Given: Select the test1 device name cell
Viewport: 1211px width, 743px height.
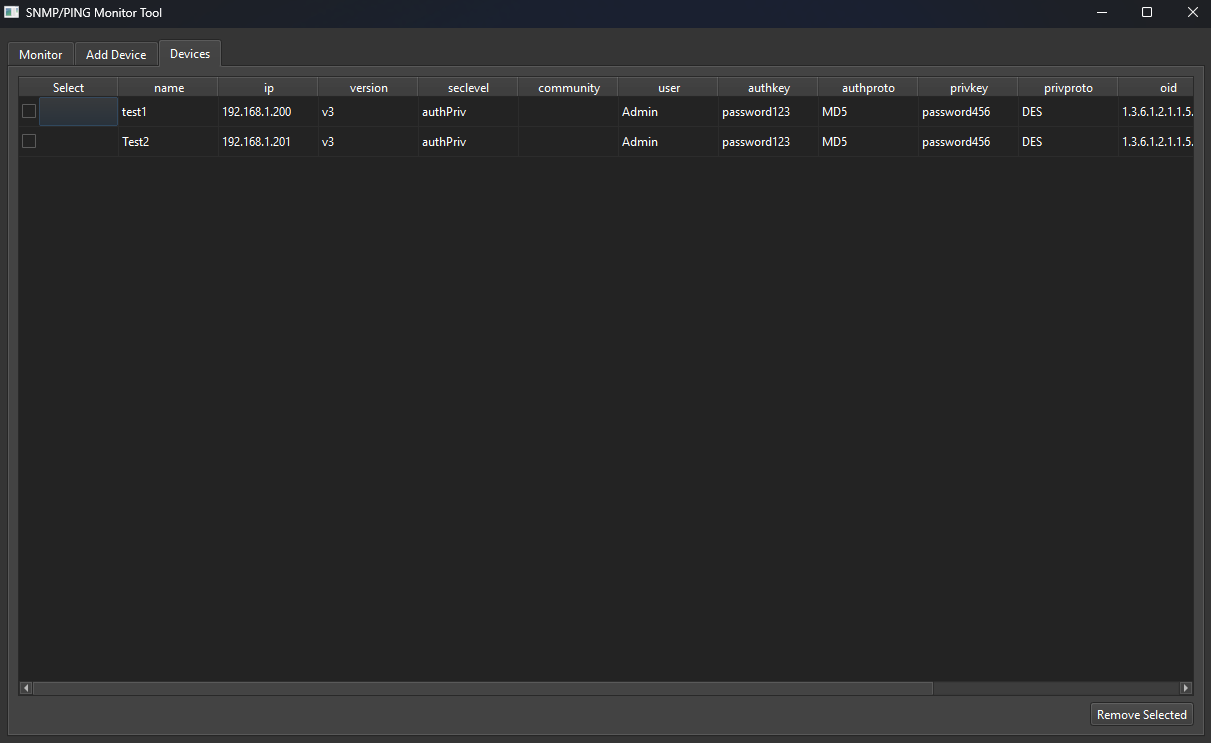Looking at the screenshot, I should (x=167, y=111).
